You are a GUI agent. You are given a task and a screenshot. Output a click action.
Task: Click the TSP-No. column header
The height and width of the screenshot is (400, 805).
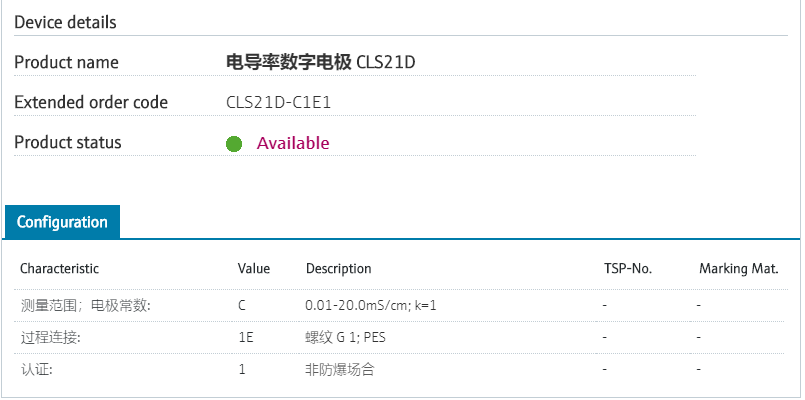point(628,269)
